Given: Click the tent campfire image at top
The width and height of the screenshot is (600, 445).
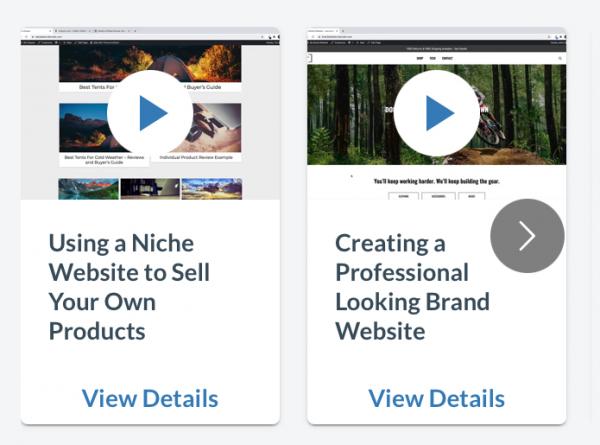Looking at the screenshot, I should (x=150, y=63).
